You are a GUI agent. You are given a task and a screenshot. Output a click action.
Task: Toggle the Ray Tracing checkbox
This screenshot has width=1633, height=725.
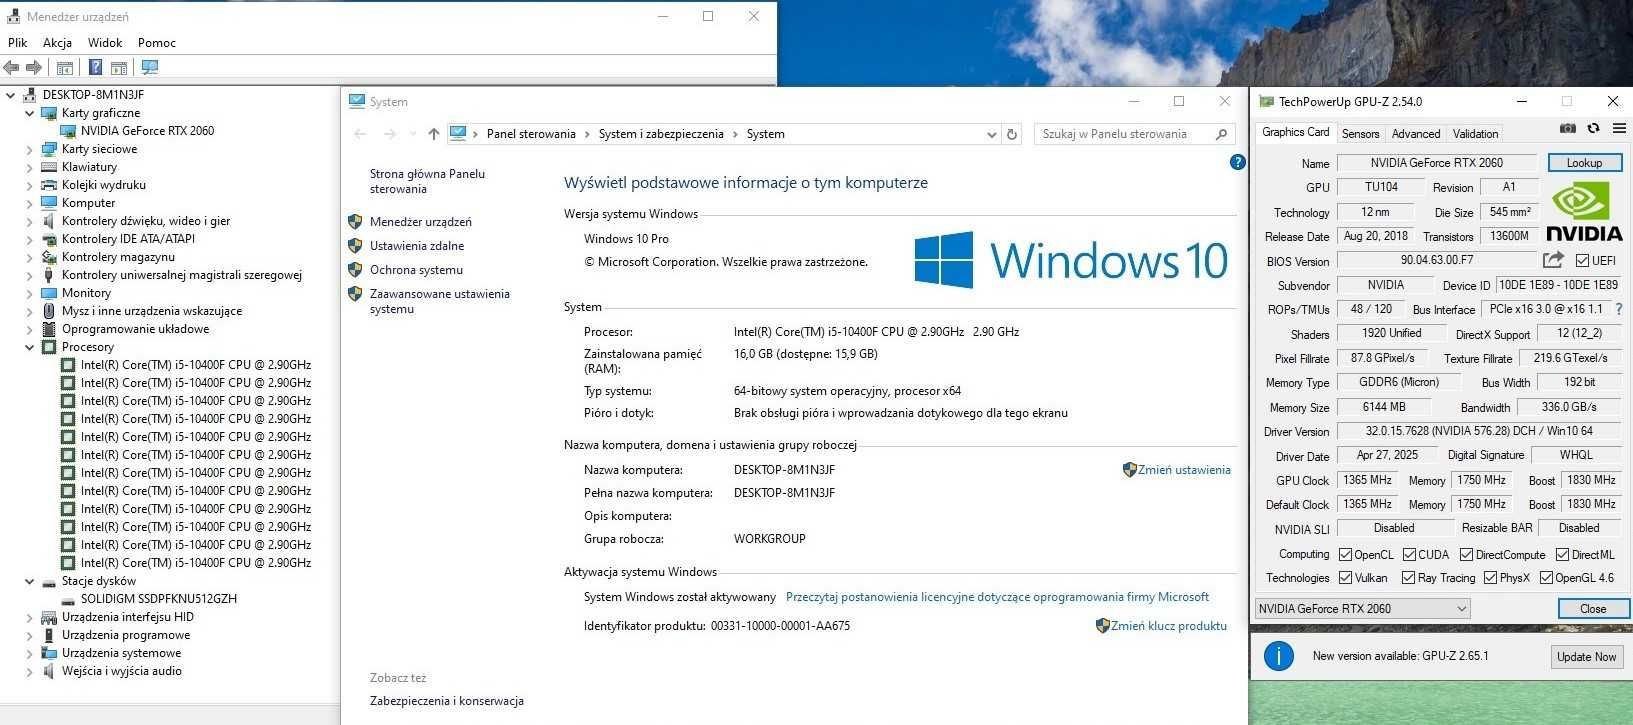tap(1408, 578)
